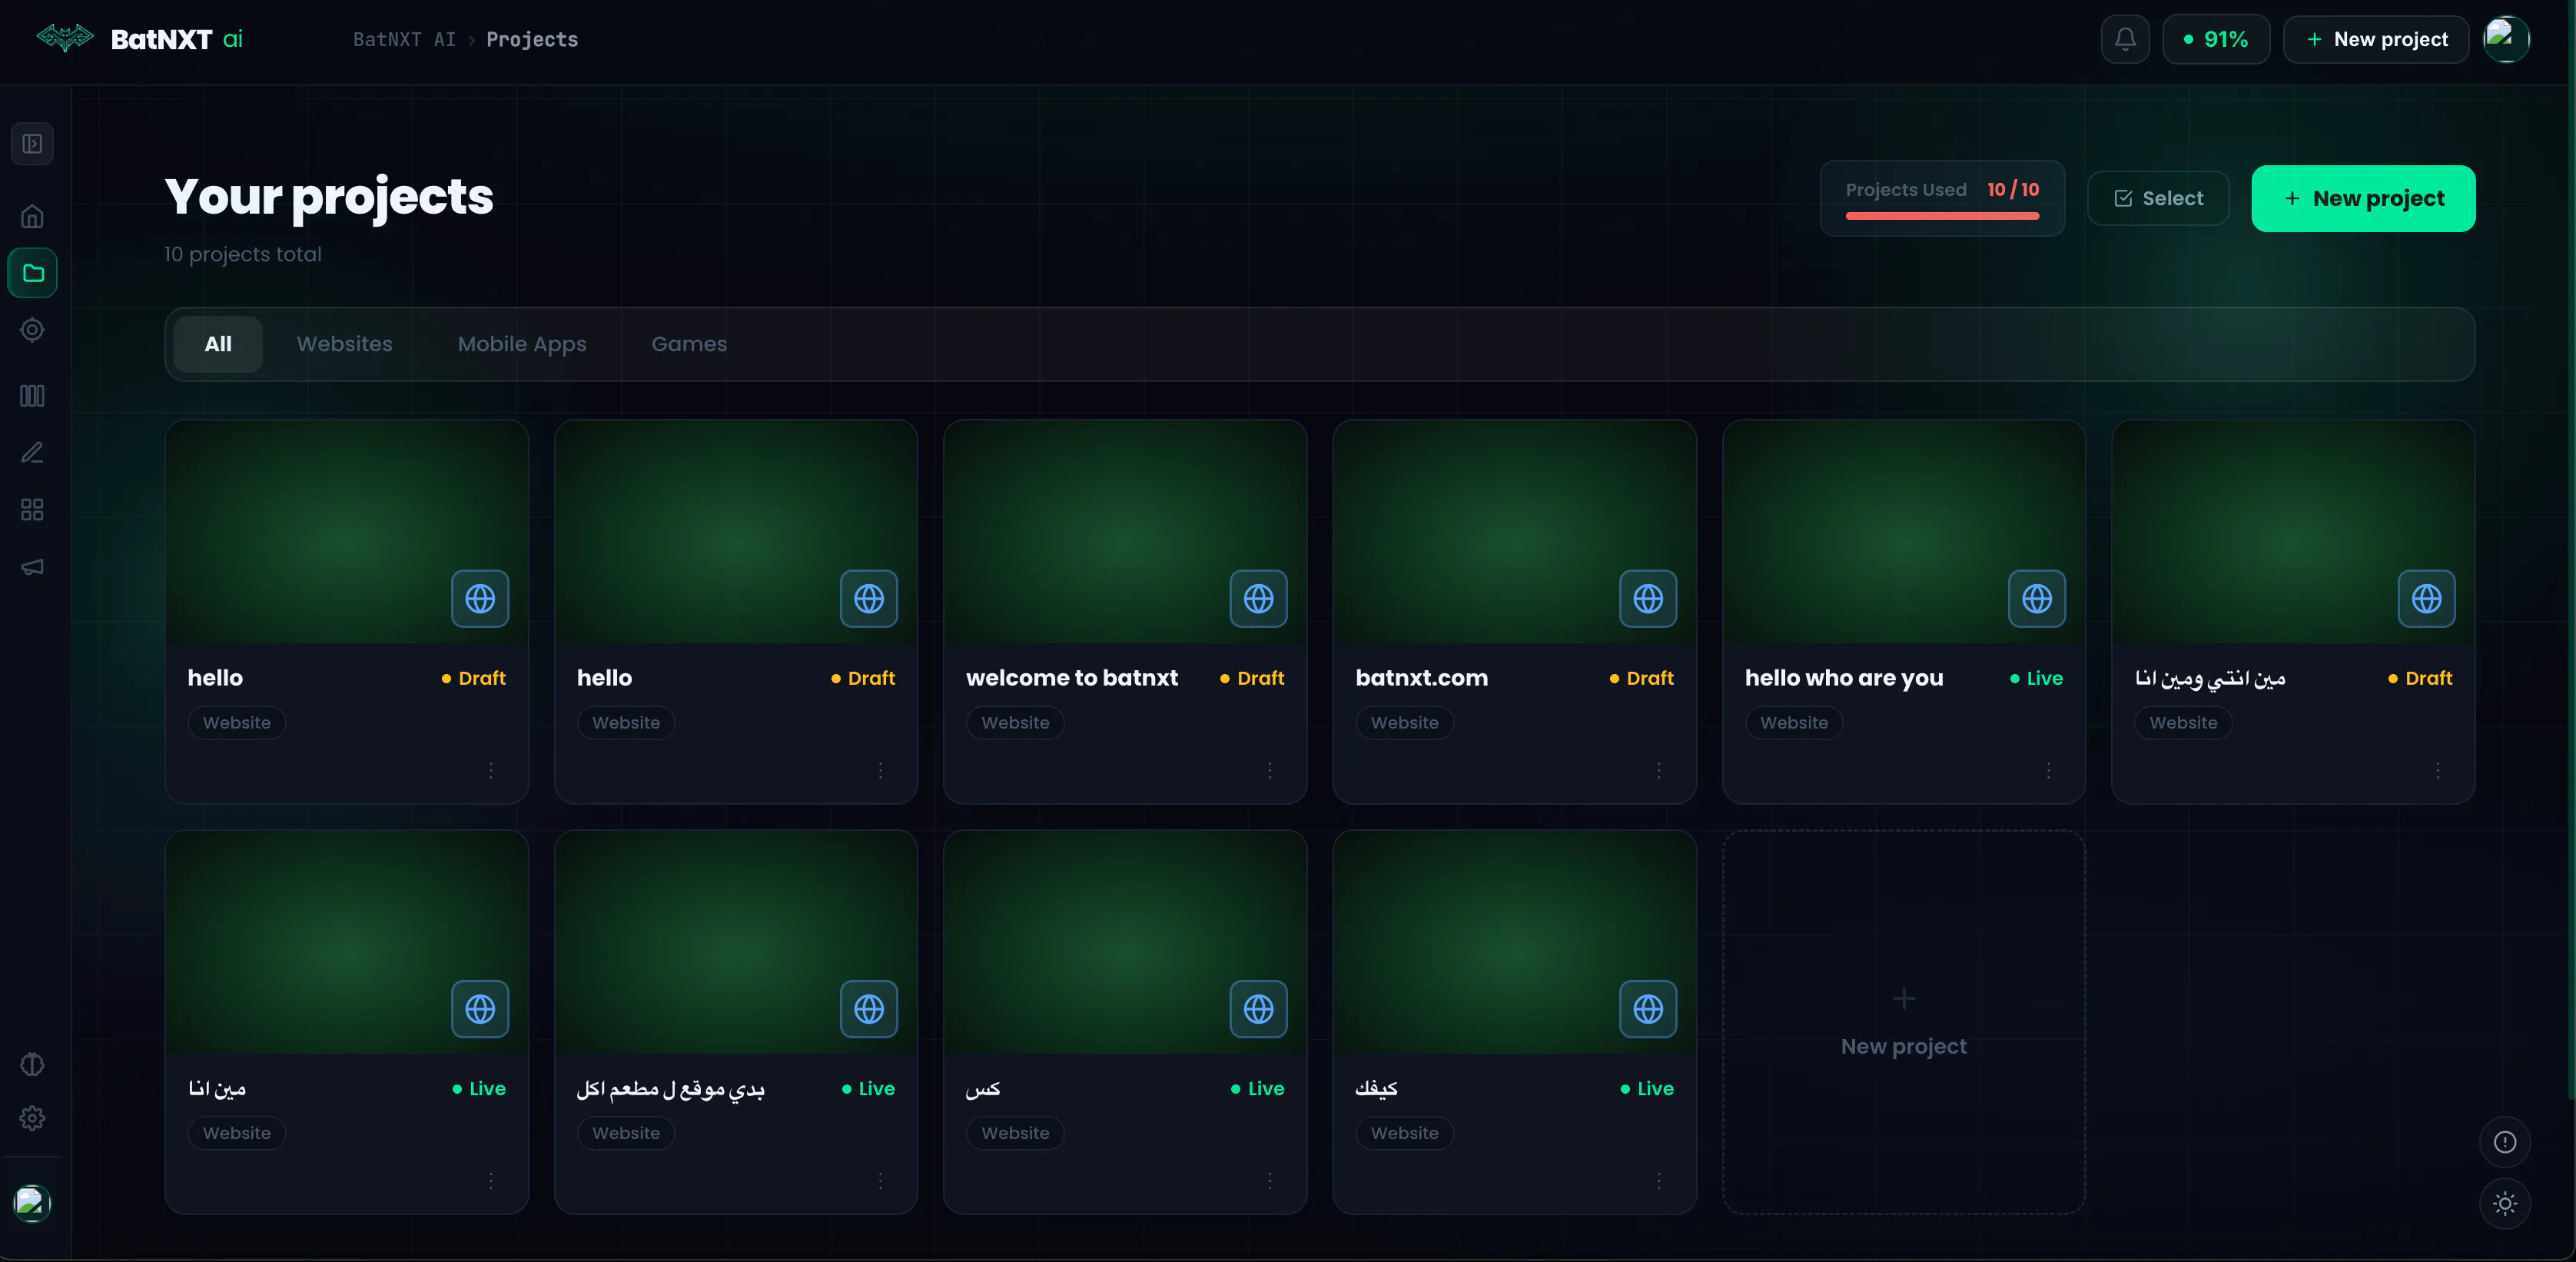Click the megaphone icon in sidebar
Screen dimensions: 2576x1262
(x=32, y=567)
